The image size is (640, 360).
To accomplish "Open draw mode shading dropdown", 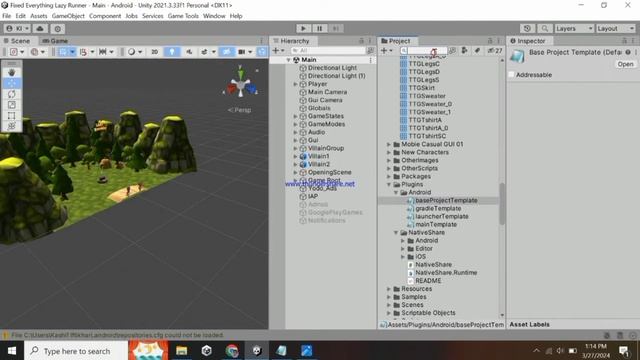I will (x=135, y=52).
